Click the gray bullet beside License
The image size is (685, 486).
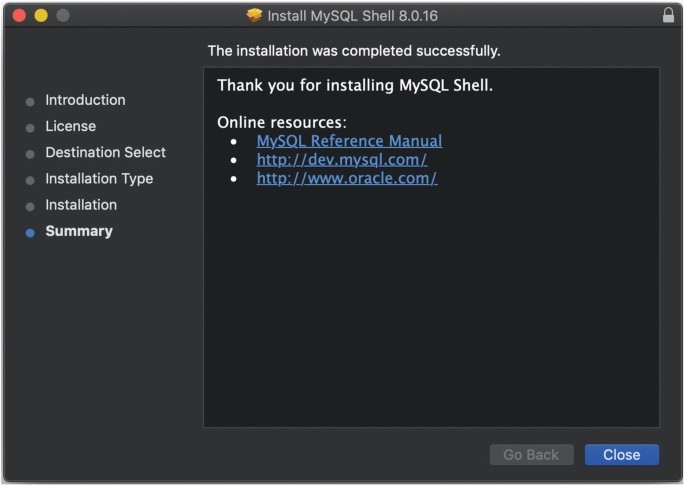point(30,127)
